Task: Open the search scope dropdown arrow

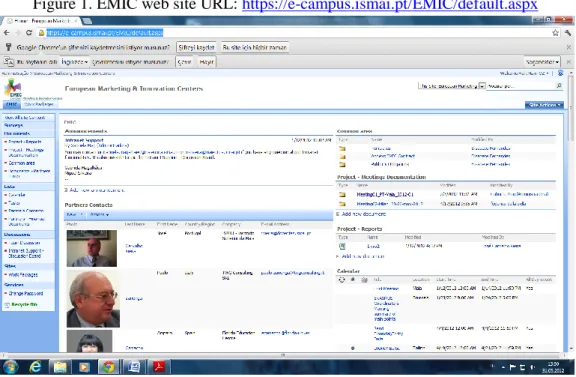Action: [482, 86]
